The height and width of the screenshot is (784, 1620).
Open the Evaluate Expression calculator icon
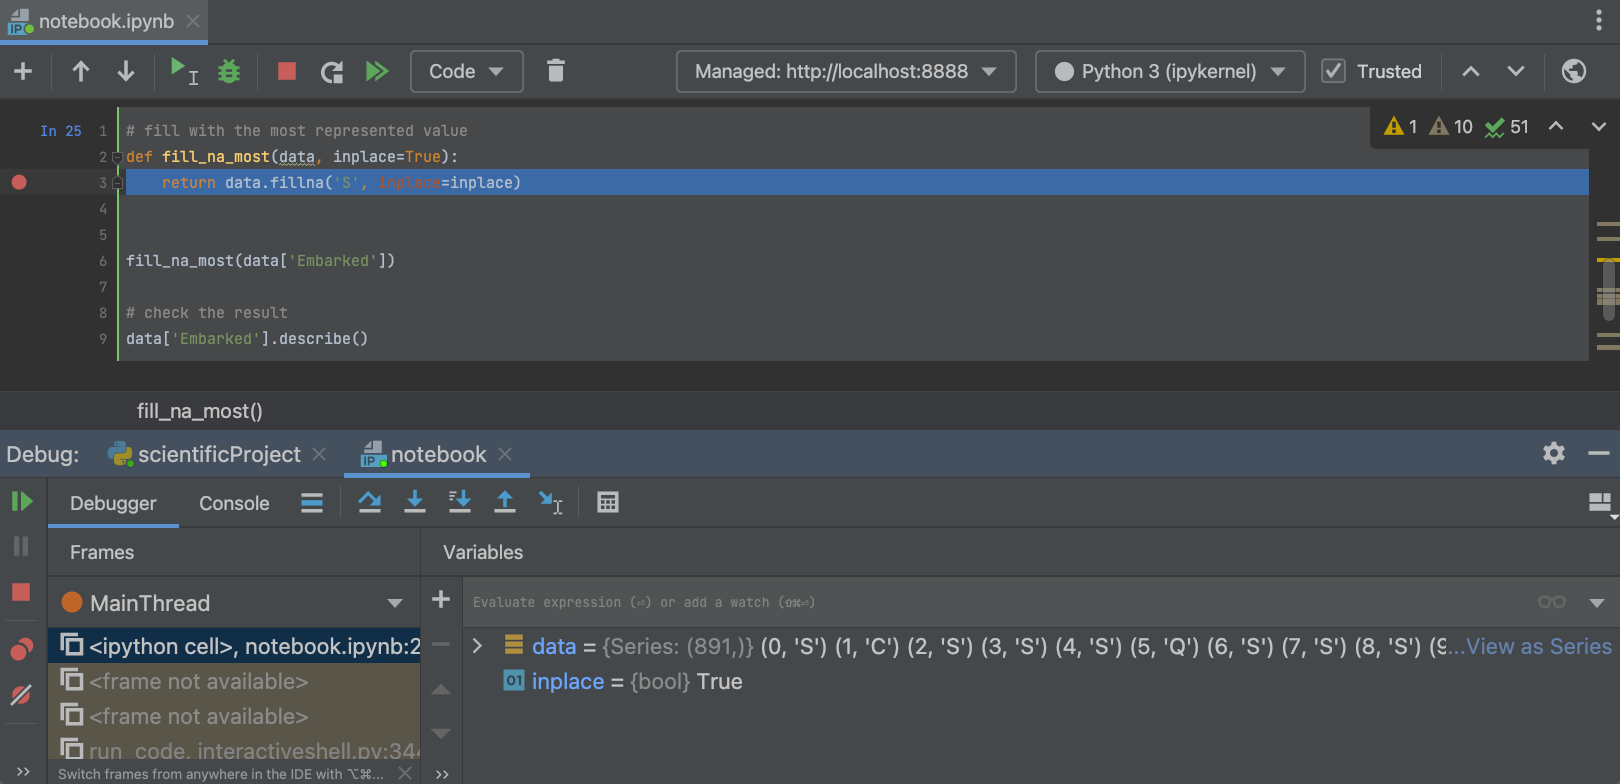[x=607, y=502]
